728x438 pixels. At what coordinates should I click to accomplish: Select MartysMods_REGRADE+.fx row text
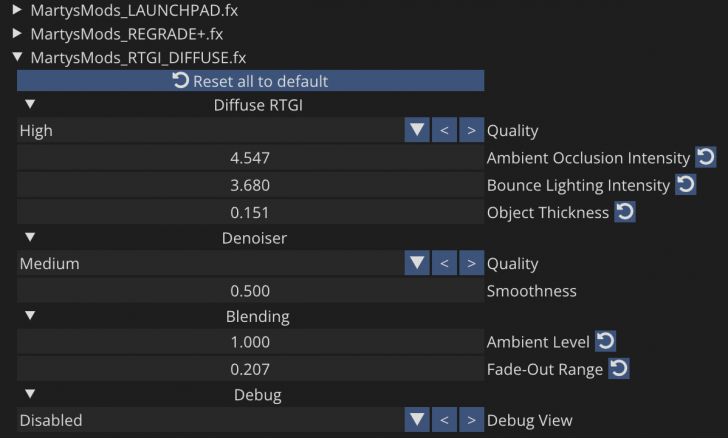(x=127, y=34)
